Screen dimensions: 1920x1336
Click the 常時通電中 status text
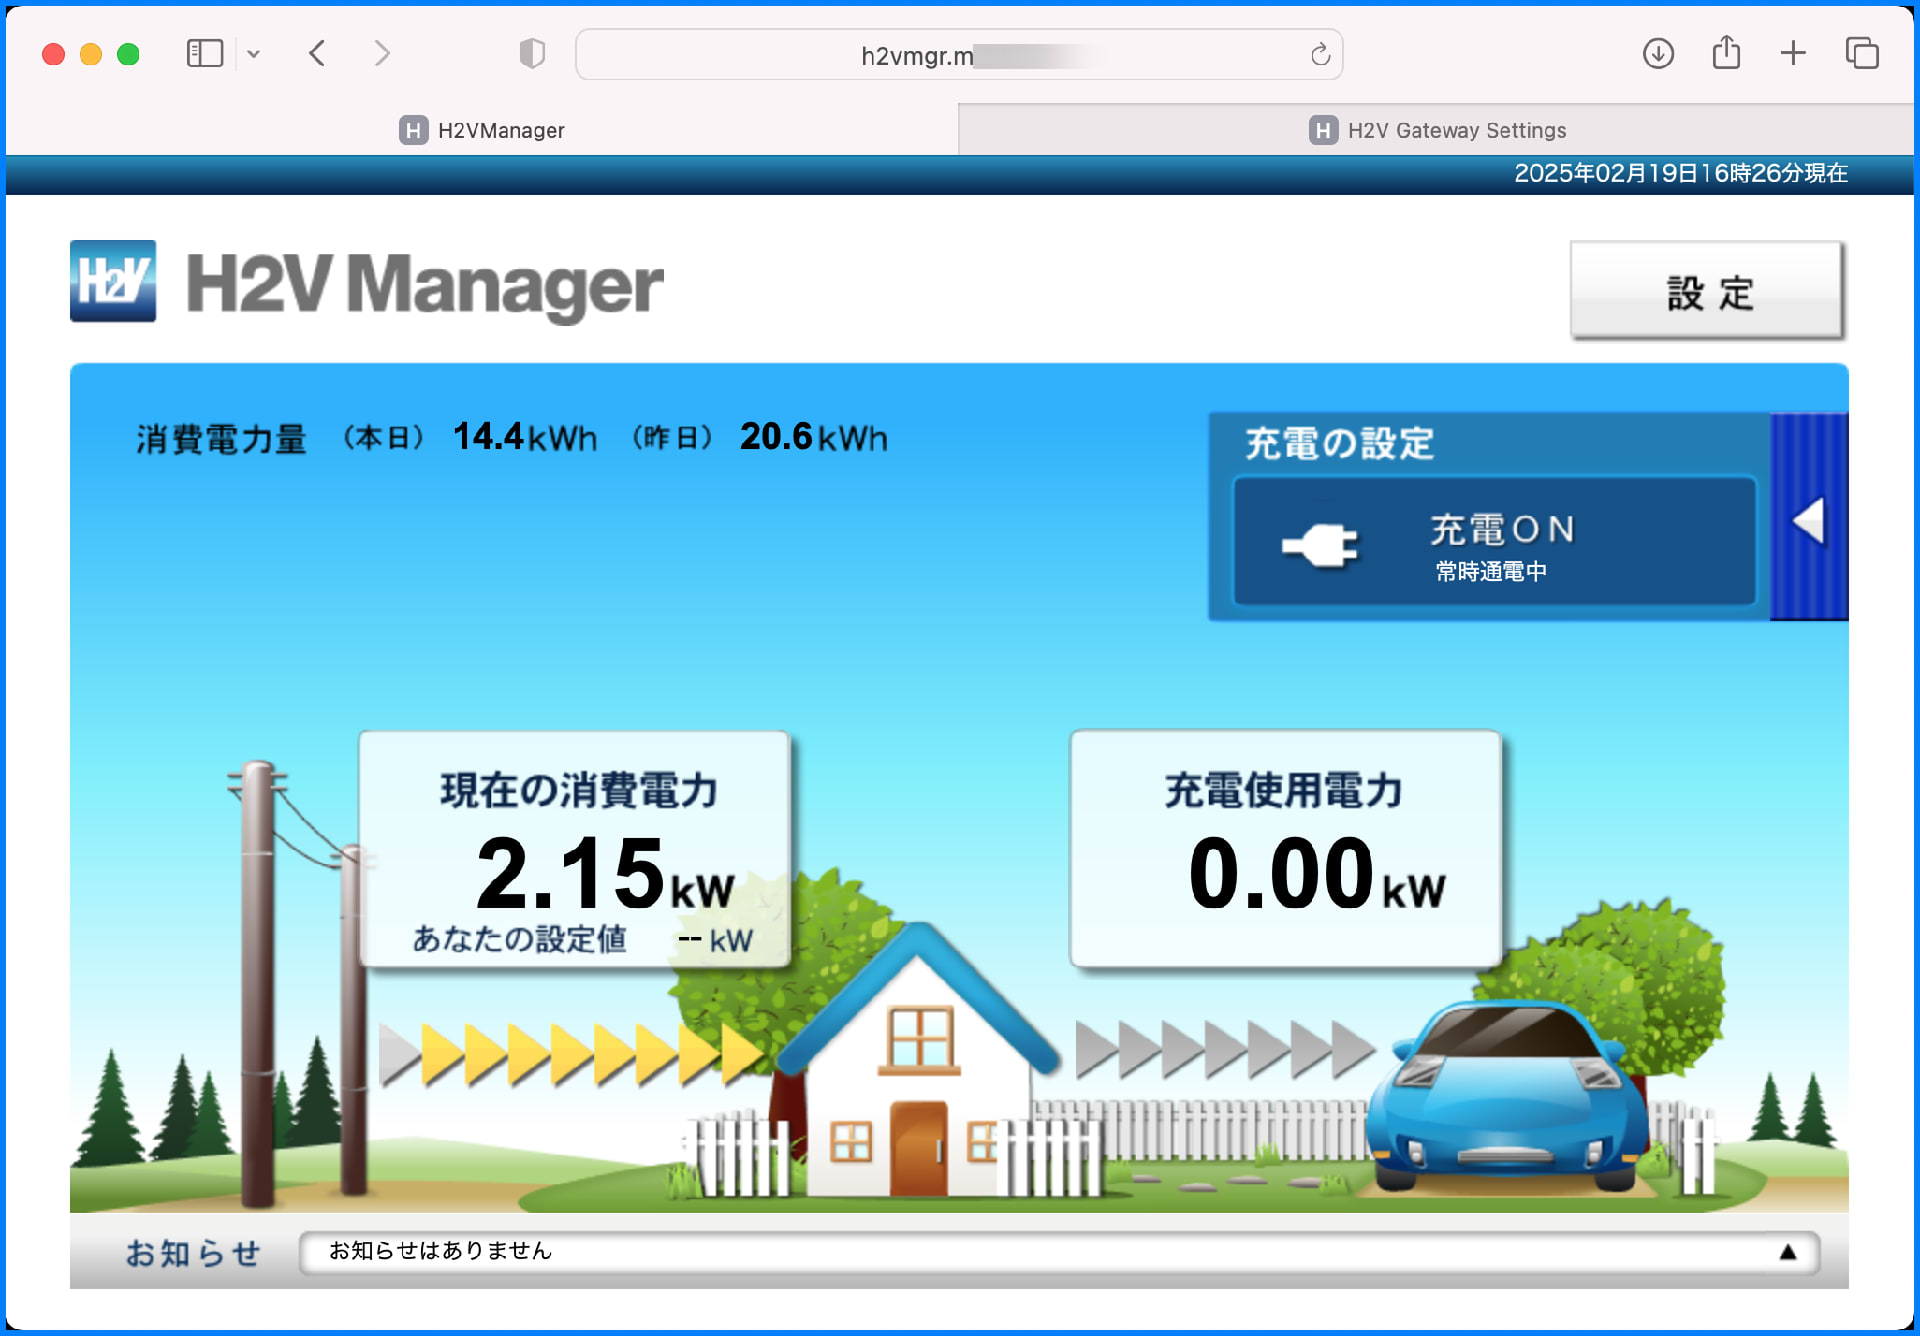tap(1491, 571)
